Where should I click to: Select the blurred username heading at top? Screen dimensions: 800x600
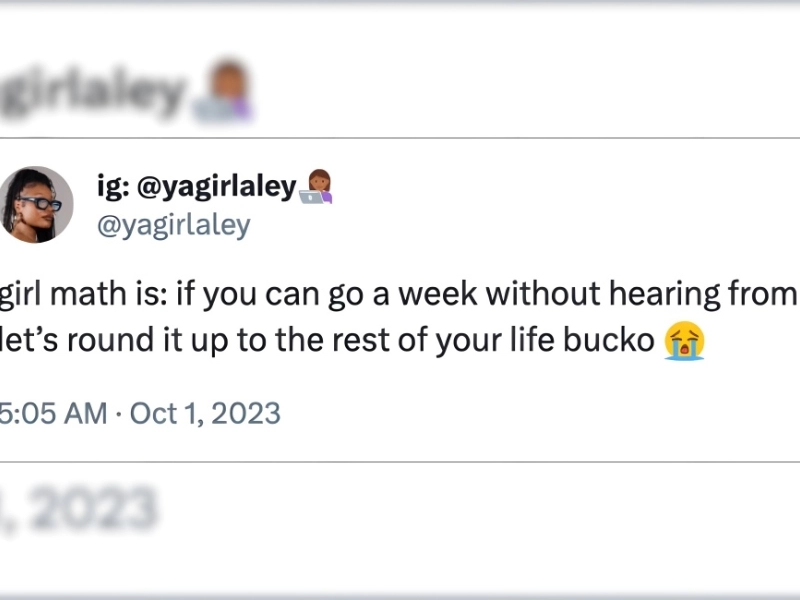pyautogui.click(x=95, y=94)
